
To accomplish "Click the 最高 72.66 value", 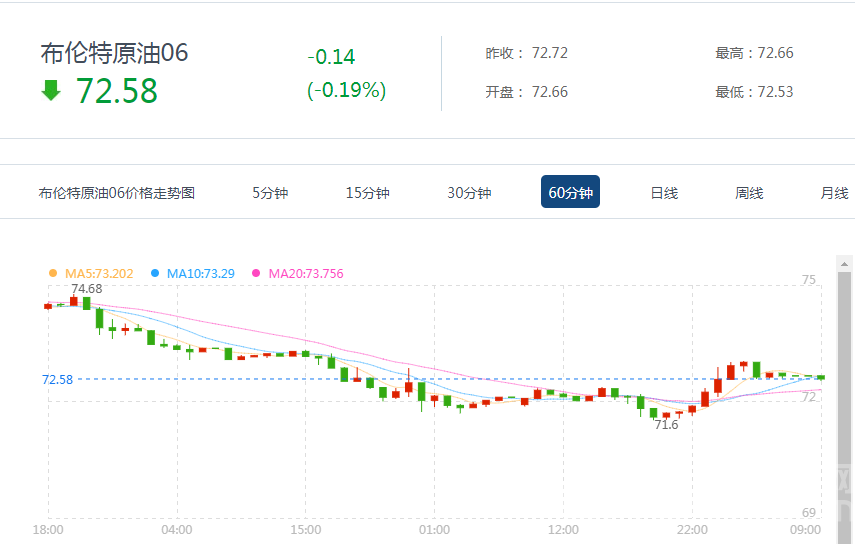I will pos(775,53).
